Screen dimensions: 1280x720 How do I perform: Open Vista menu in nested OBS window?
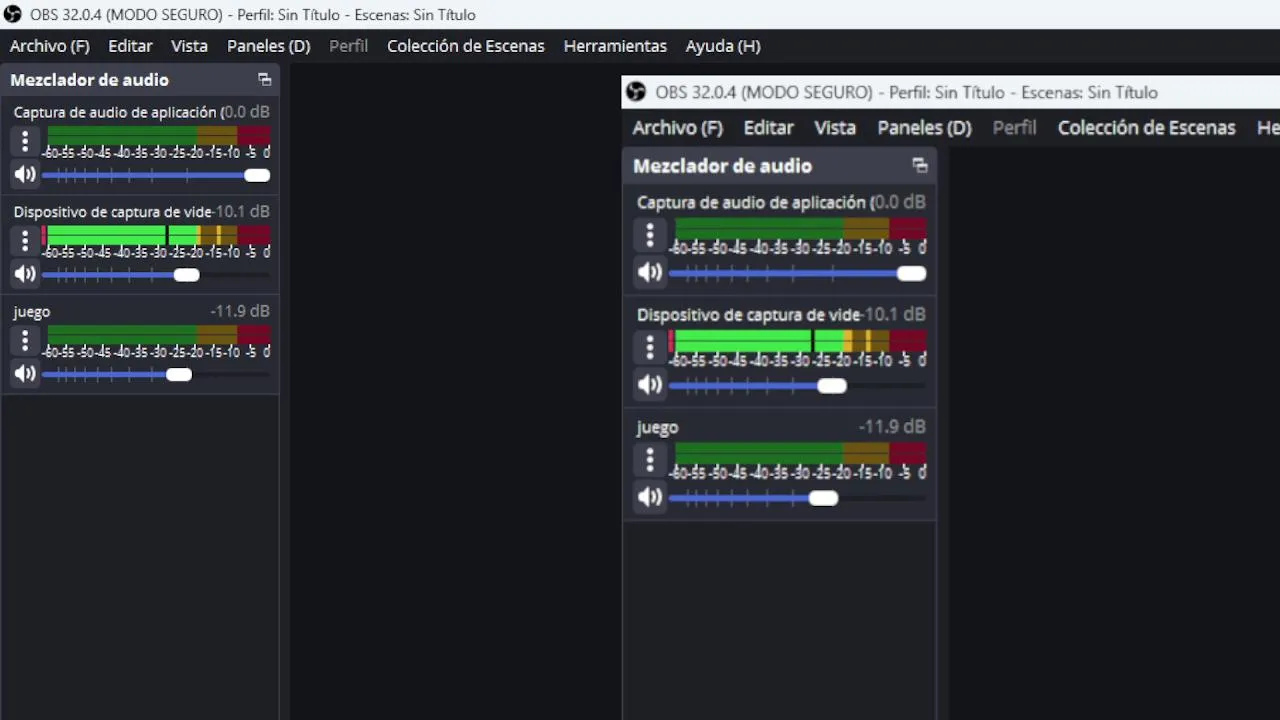835,128
